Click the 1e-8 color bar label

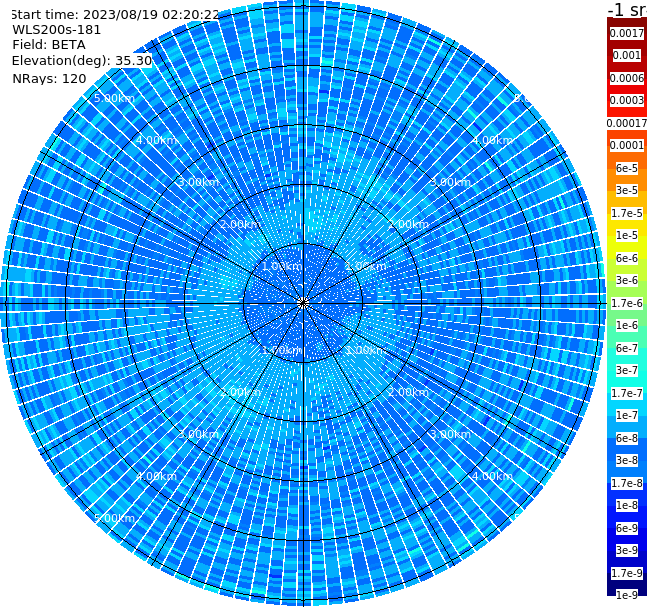pos(627,505)
